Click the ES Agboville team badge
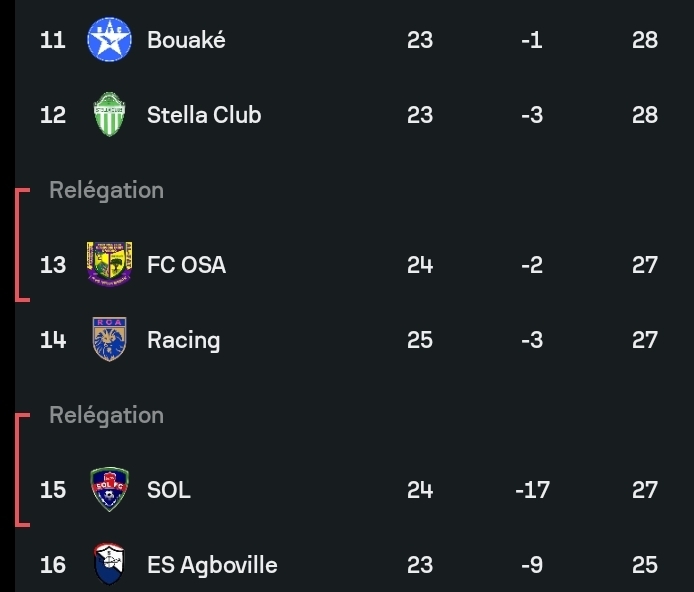Viewport: 694px width, 592px height. pos(109,565)
